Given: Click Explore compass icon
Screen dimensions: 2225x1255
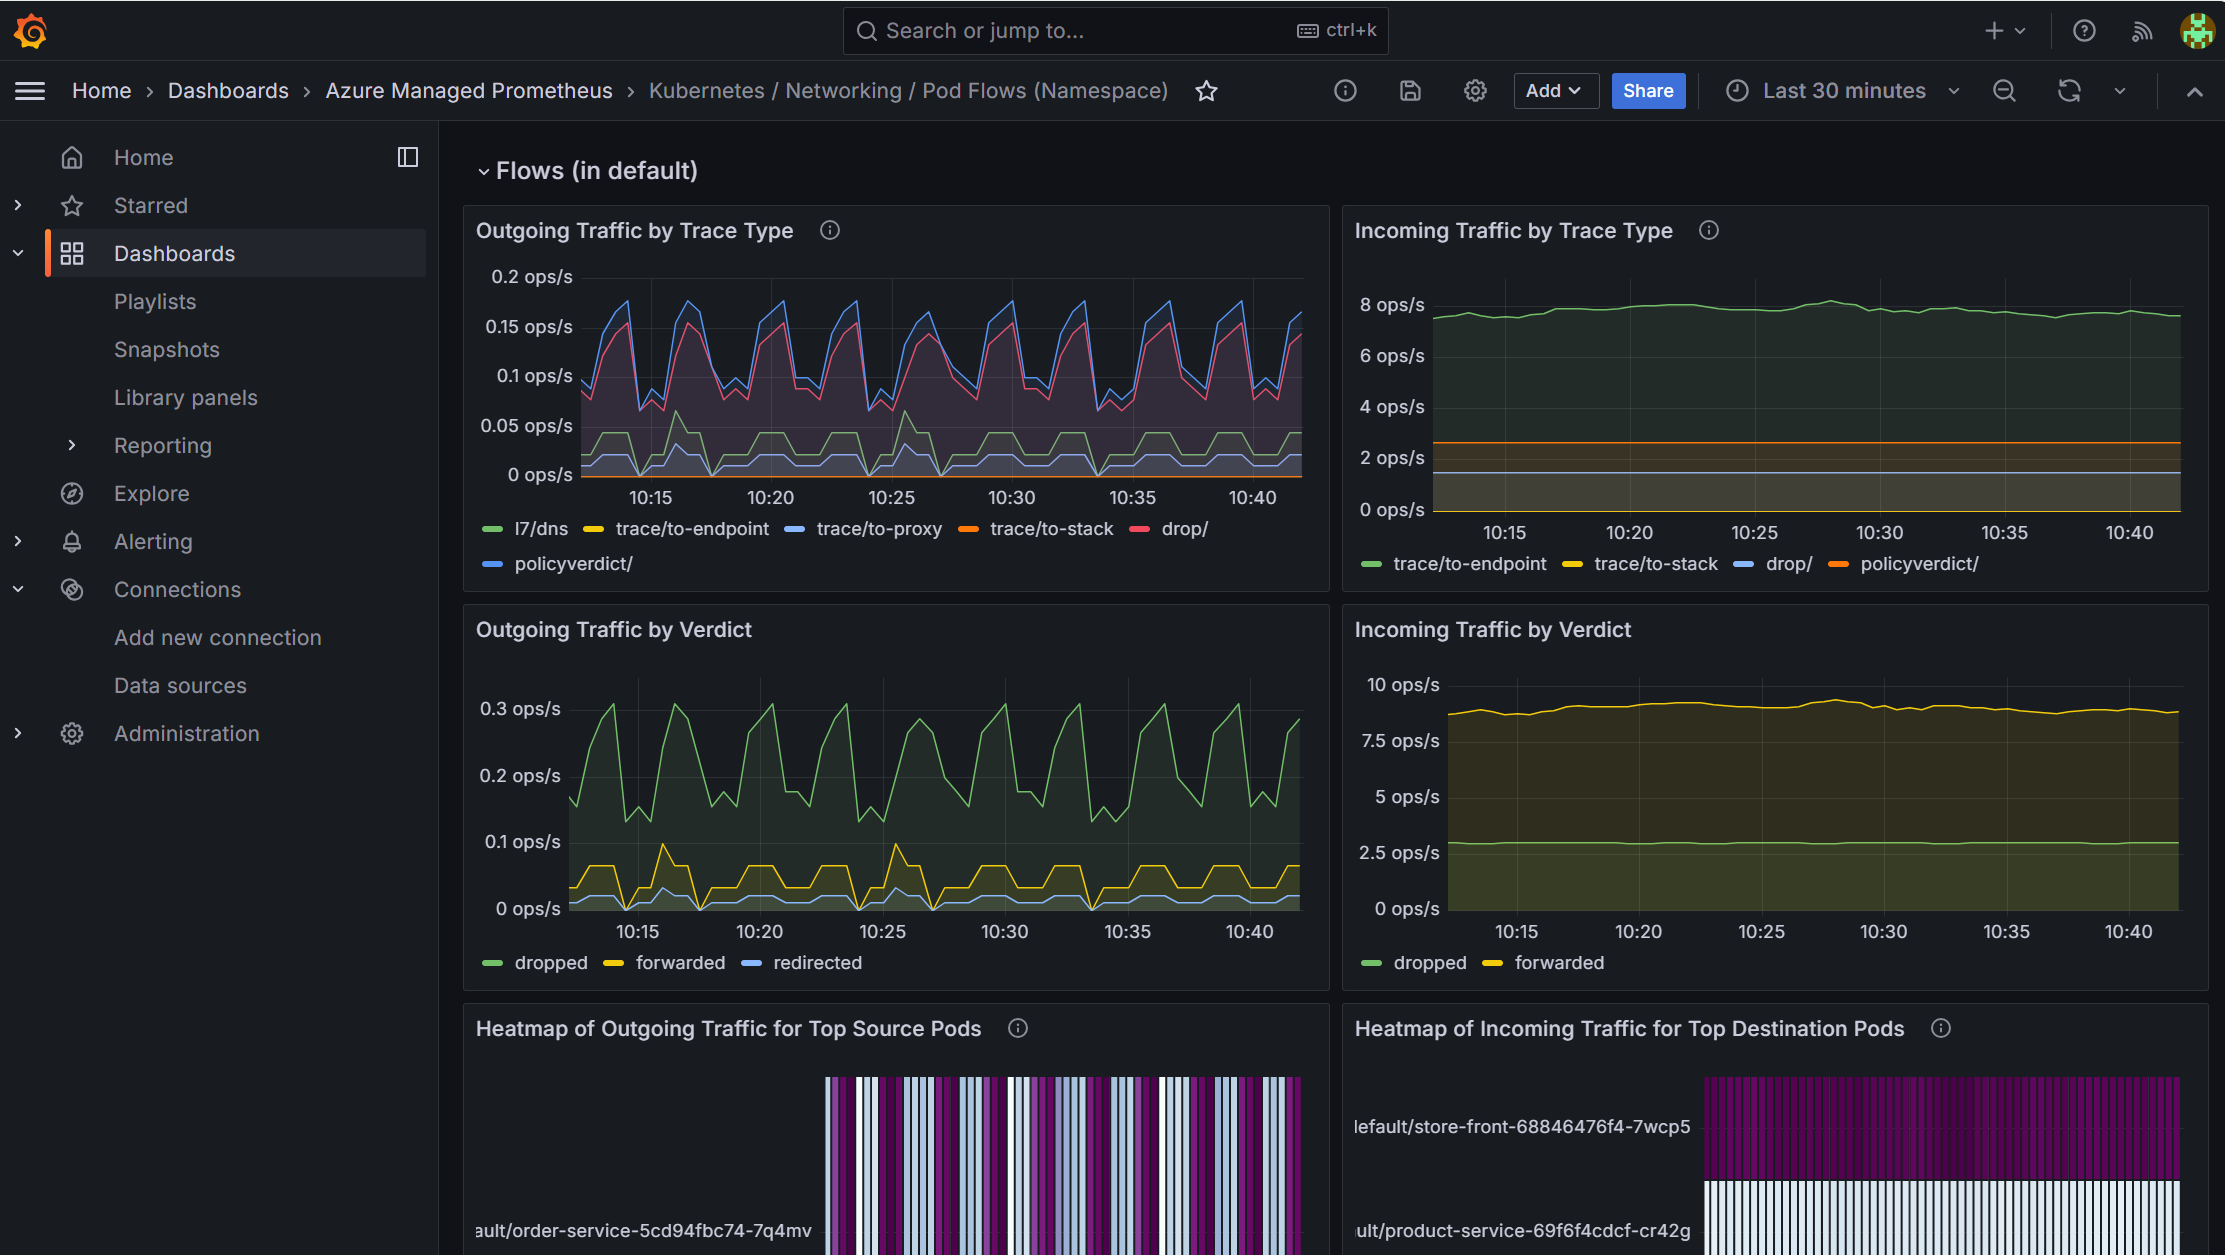Looking at the screenshot, I should coord(72,493).
